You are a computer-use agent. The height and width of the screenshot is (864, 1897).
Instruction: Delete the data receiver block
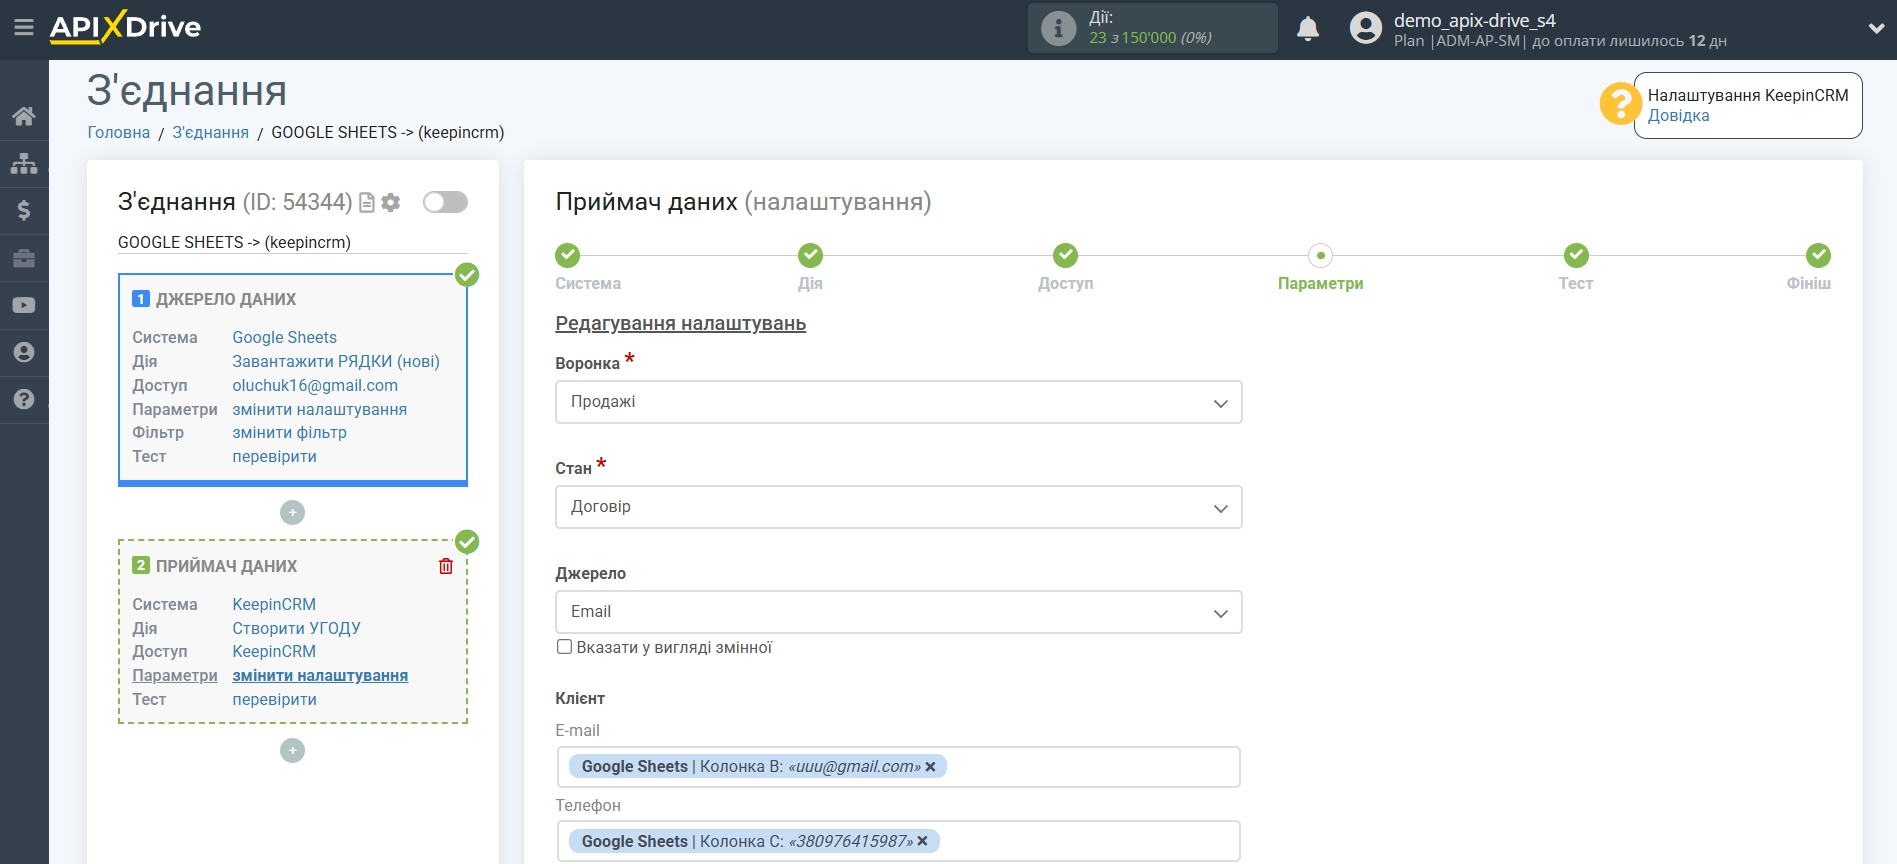446,566
